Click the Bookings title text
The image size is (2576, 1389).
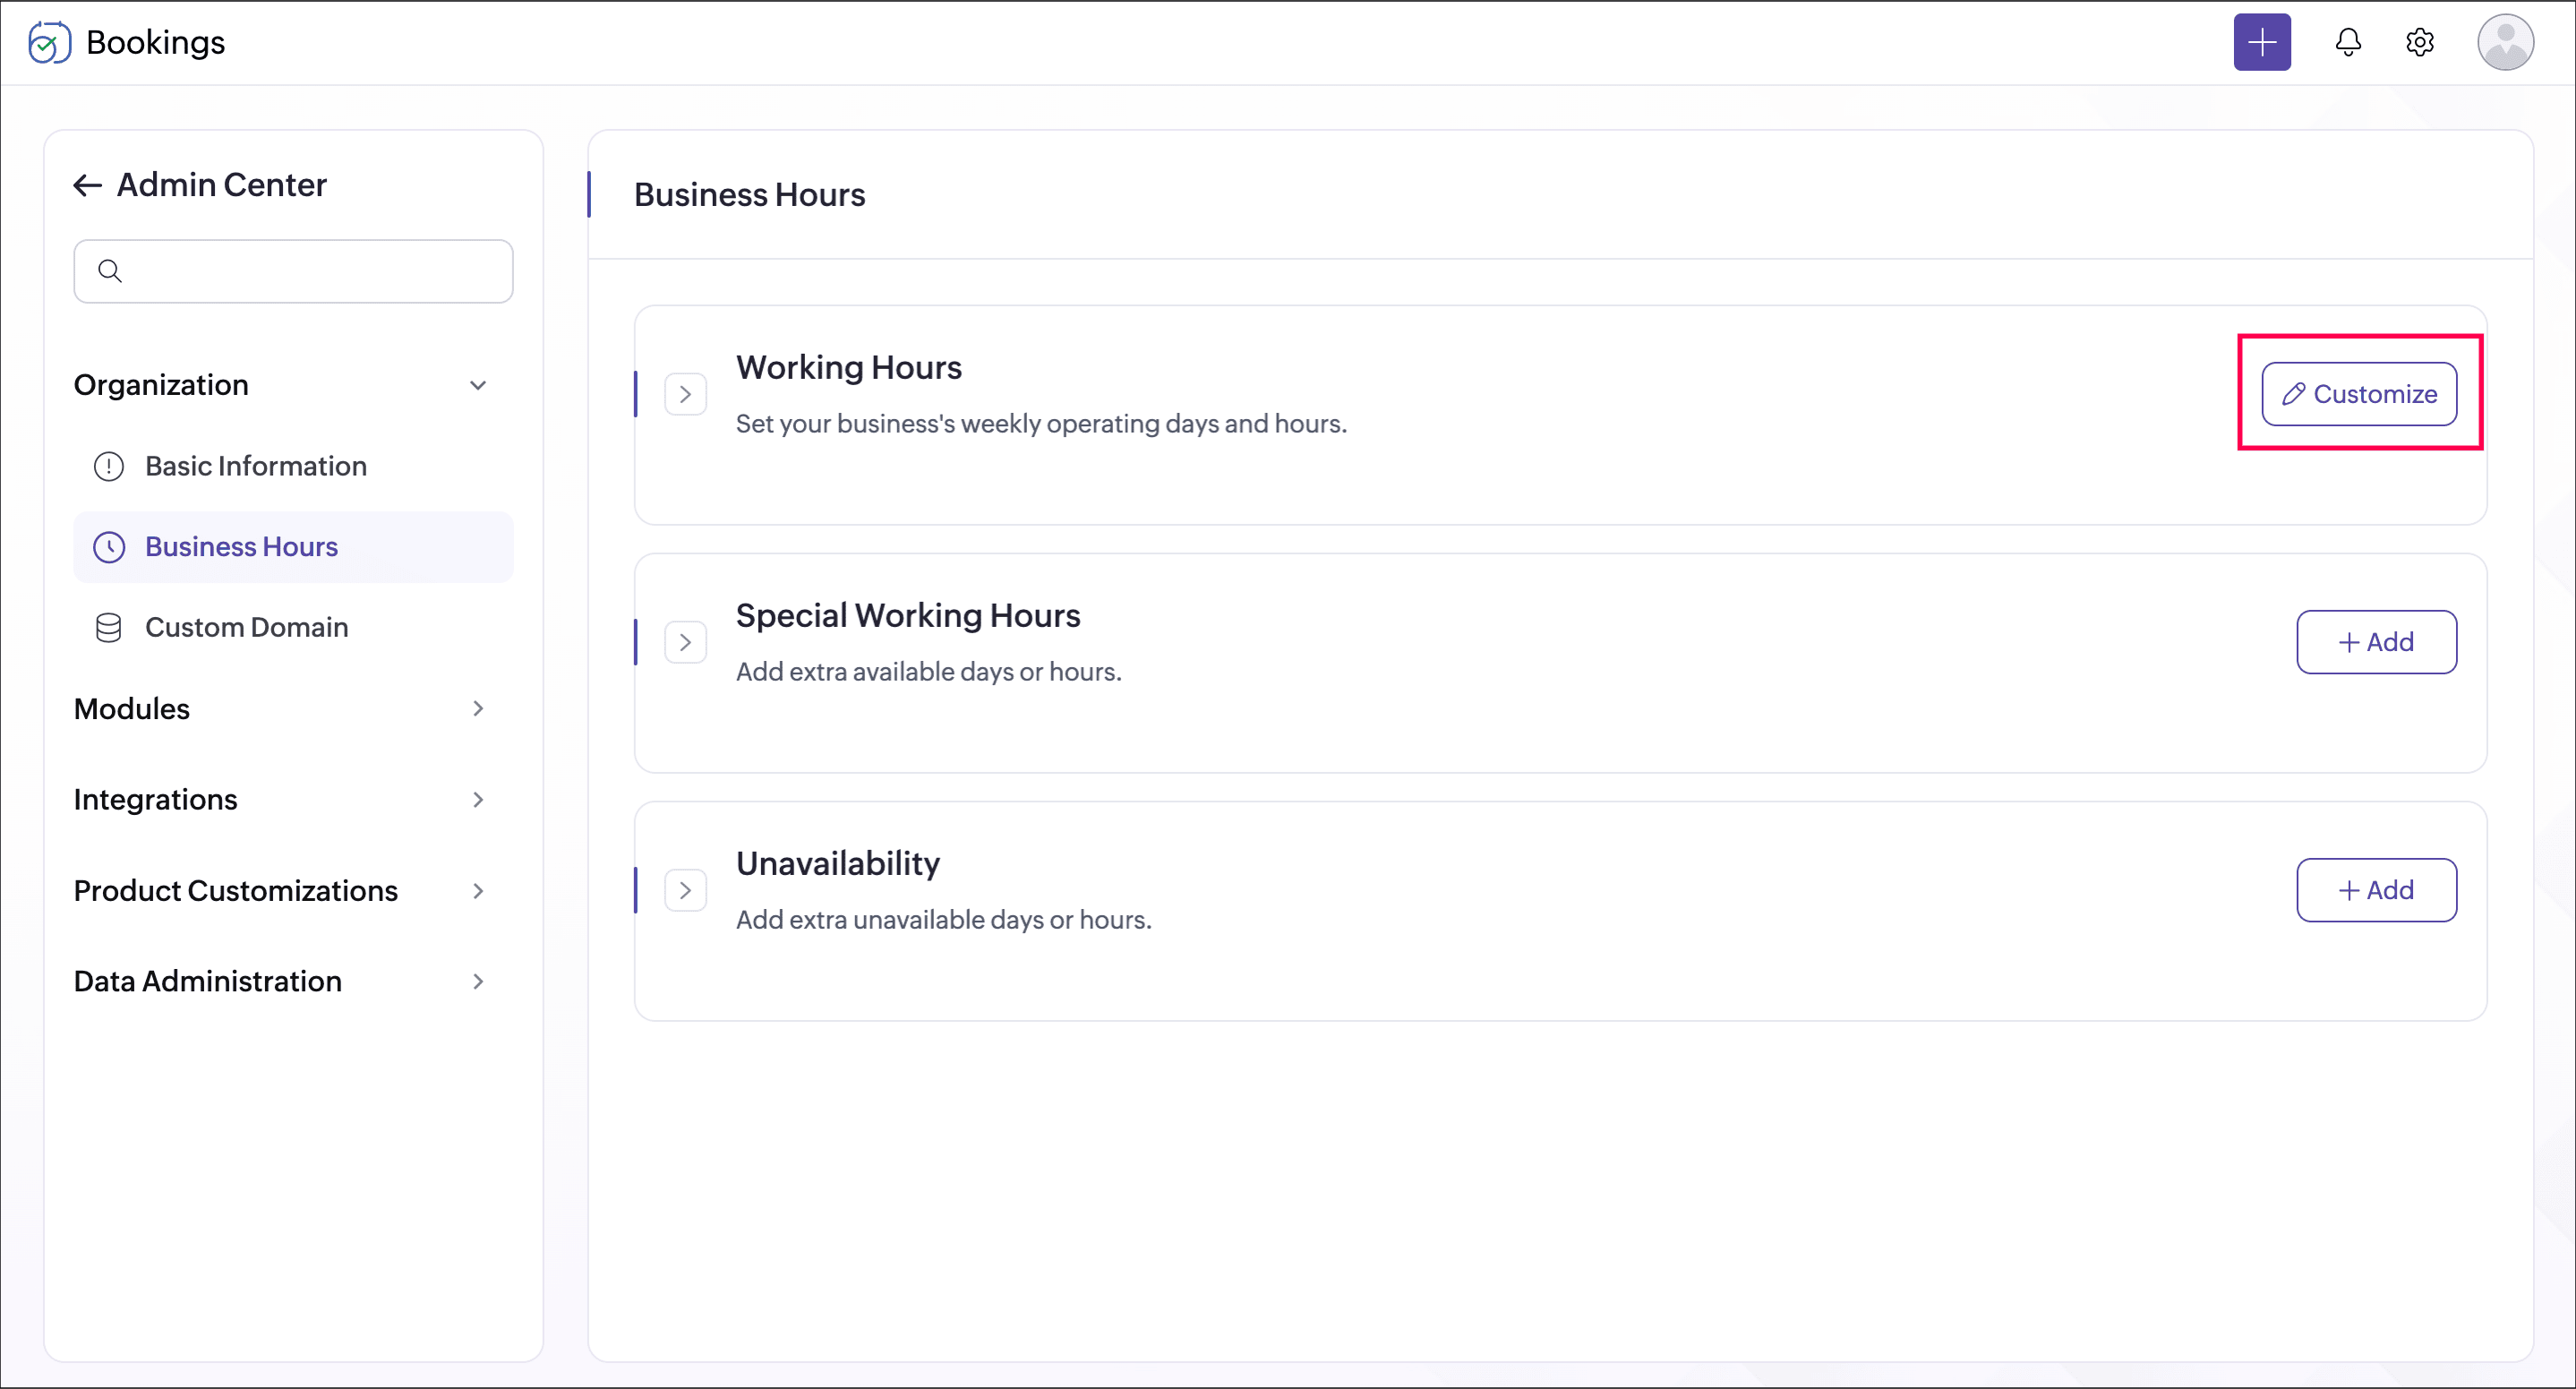156,42
